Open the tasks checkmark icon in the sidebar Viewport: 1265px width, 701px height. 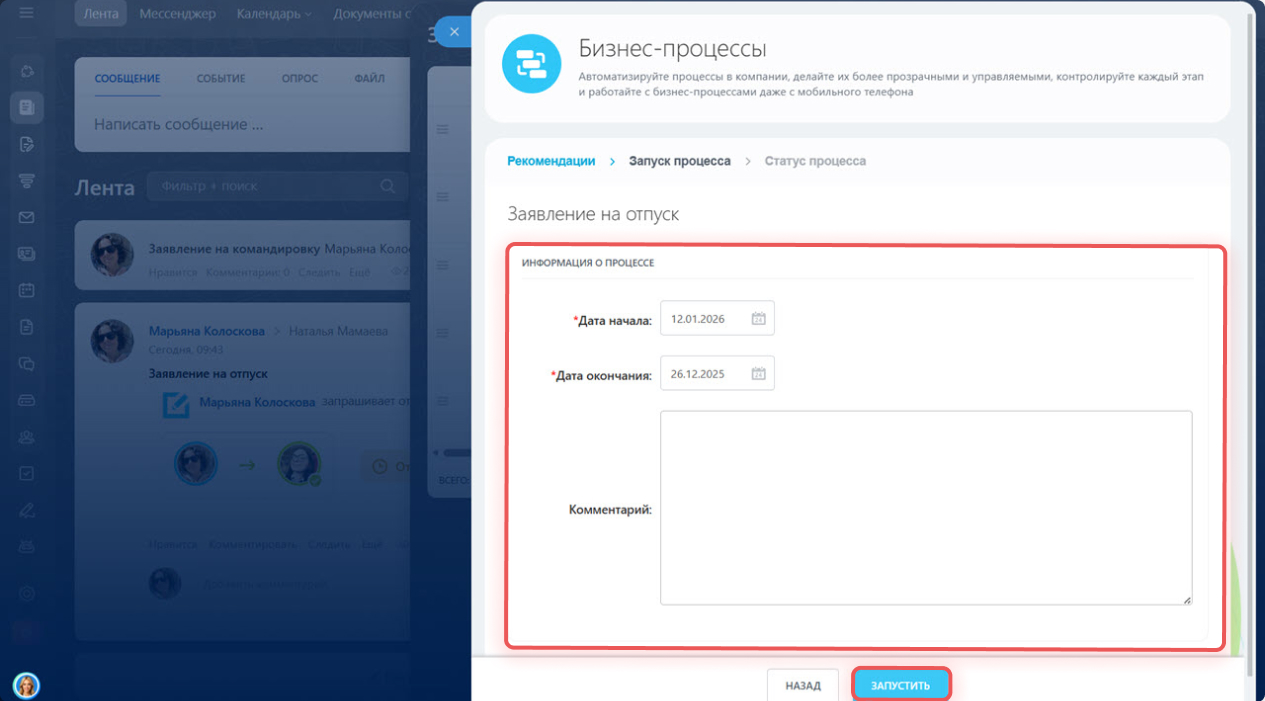[x=27, y=473]
